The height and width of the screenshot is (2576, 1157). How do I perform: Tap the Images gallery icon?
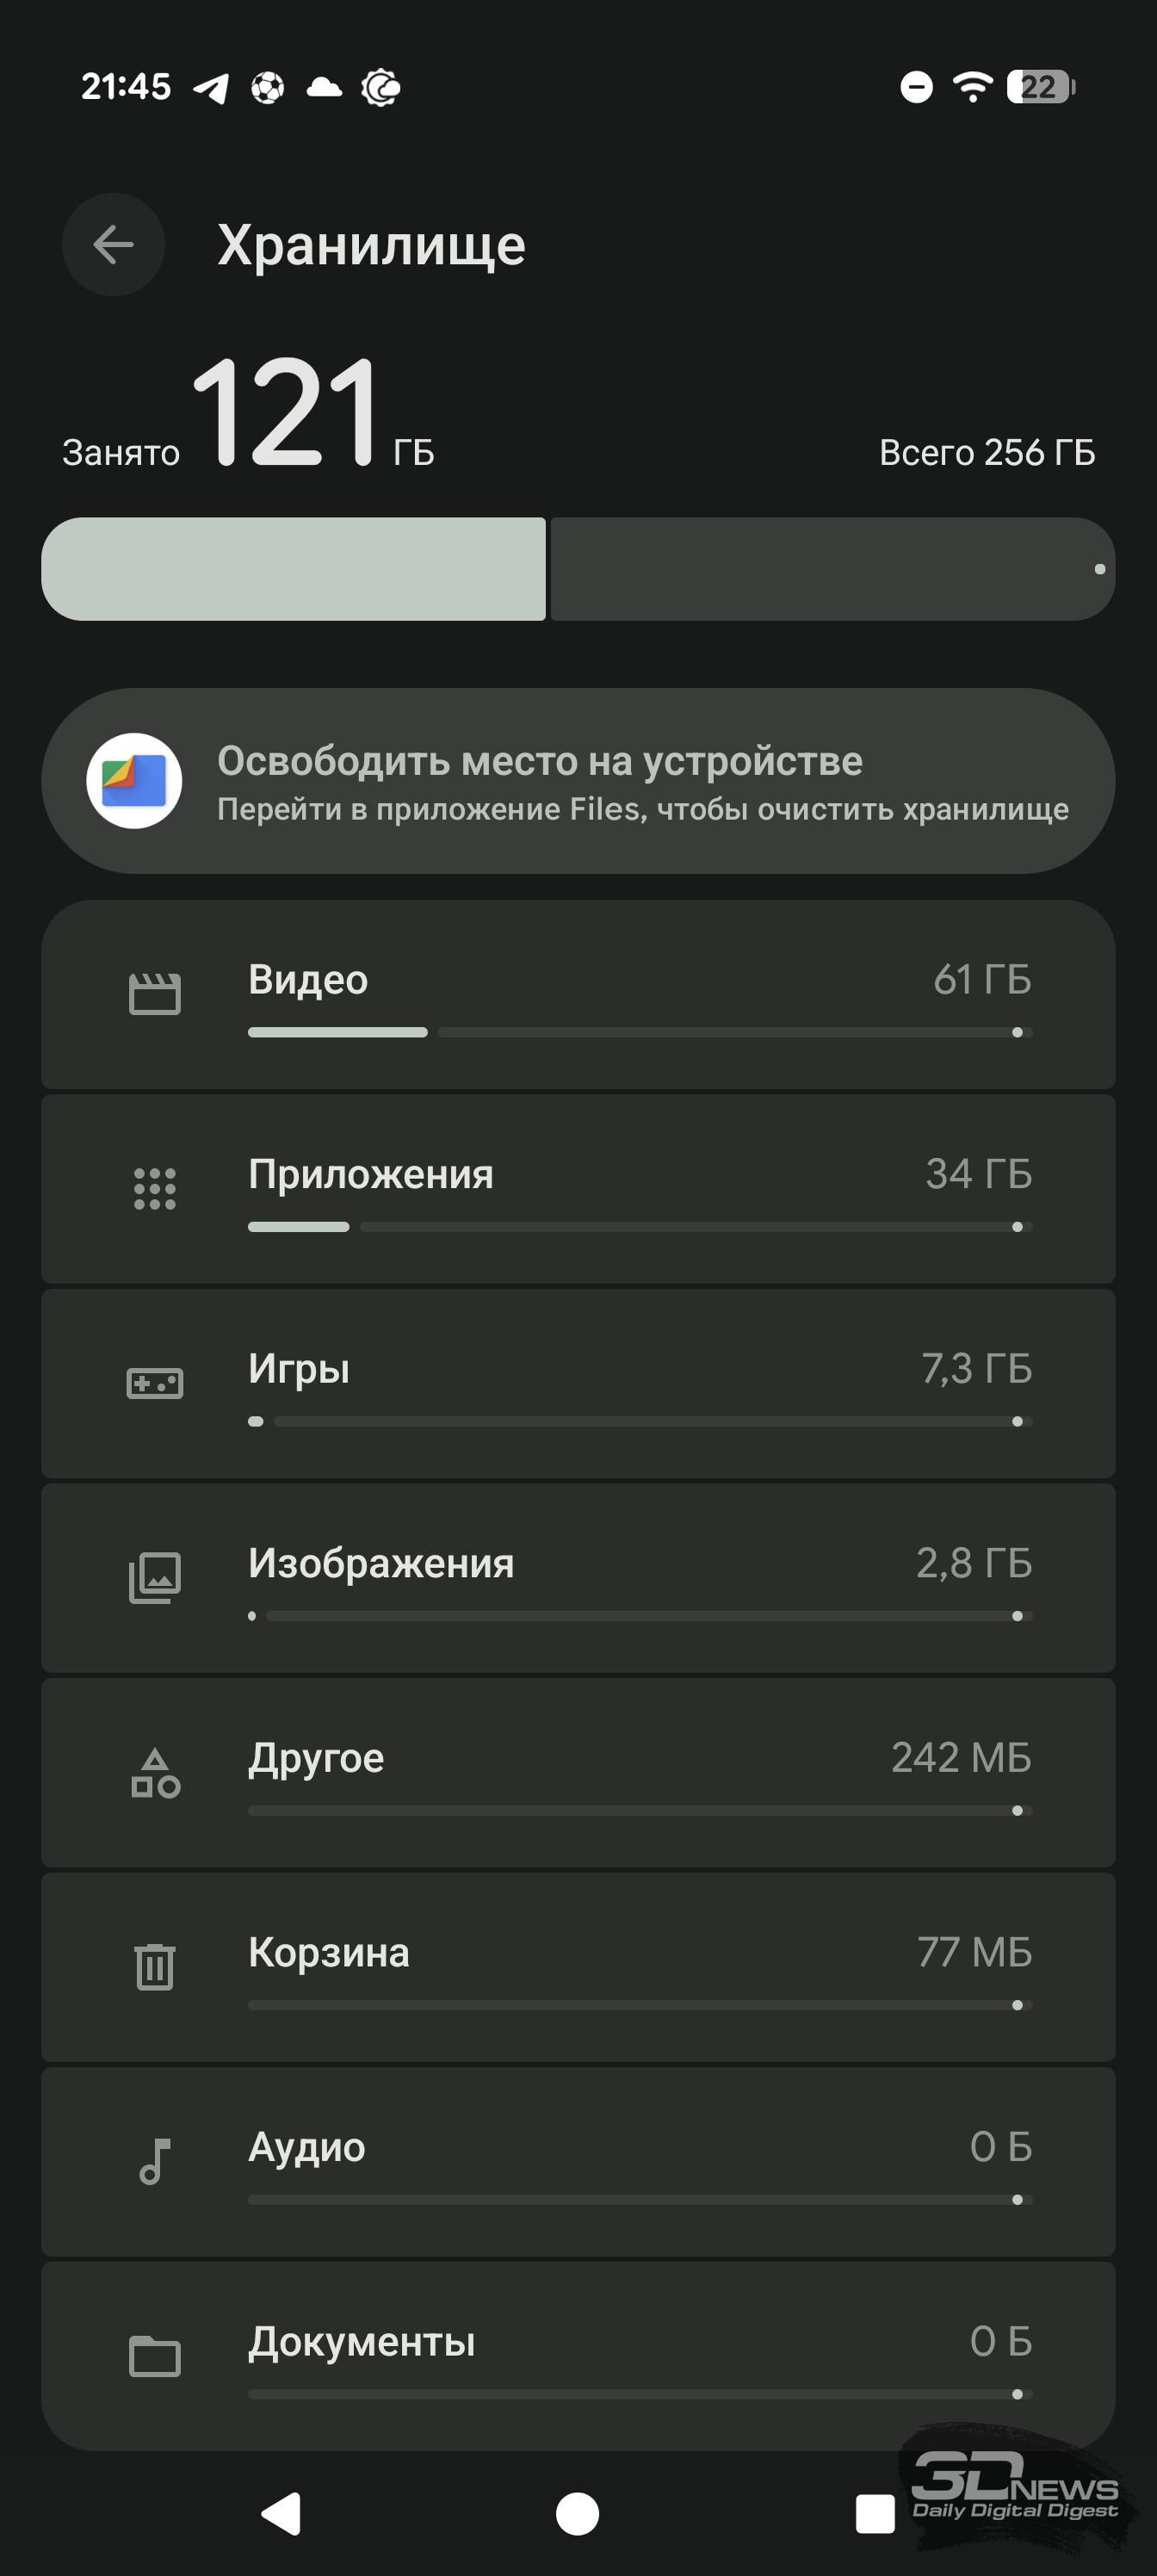pyautogui.click(x=155, y=1578)
